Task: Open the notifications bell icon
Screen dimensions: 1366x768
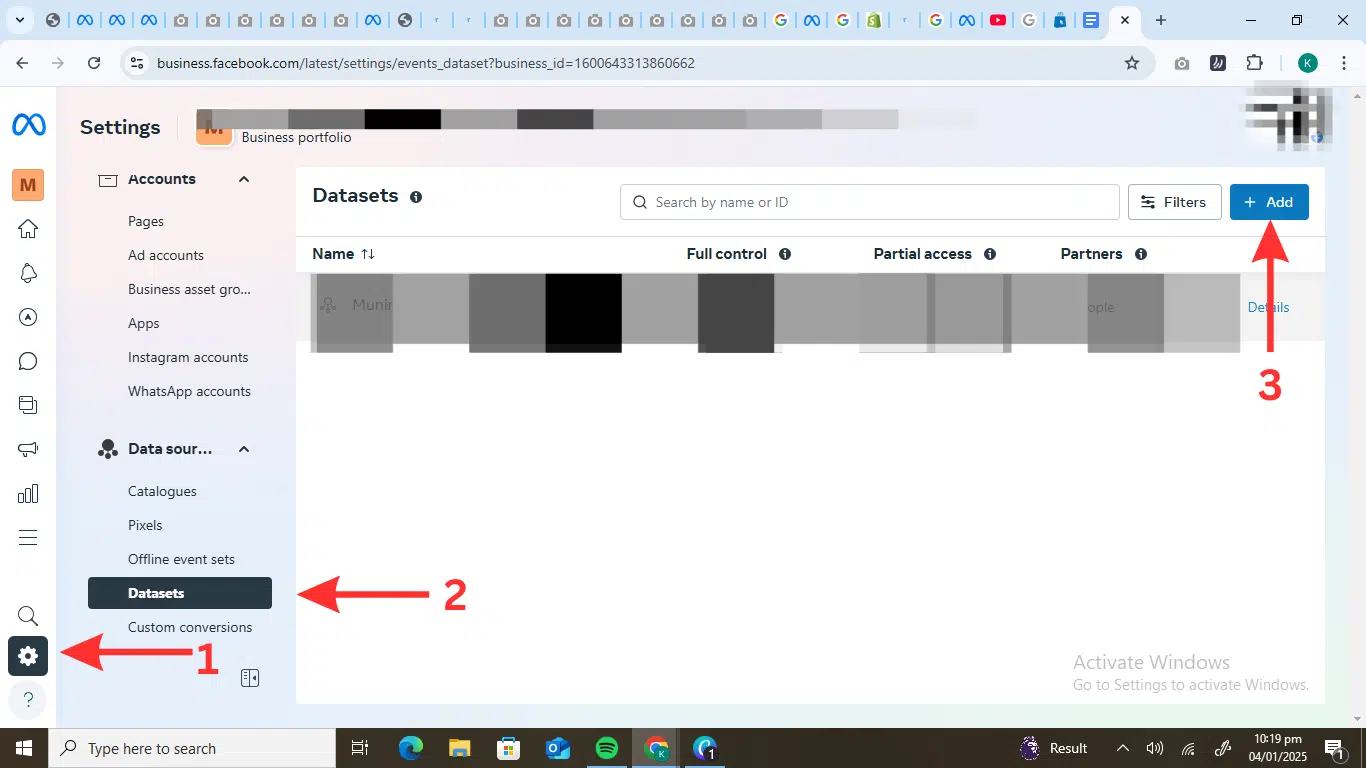Action: tap(28, 273)
